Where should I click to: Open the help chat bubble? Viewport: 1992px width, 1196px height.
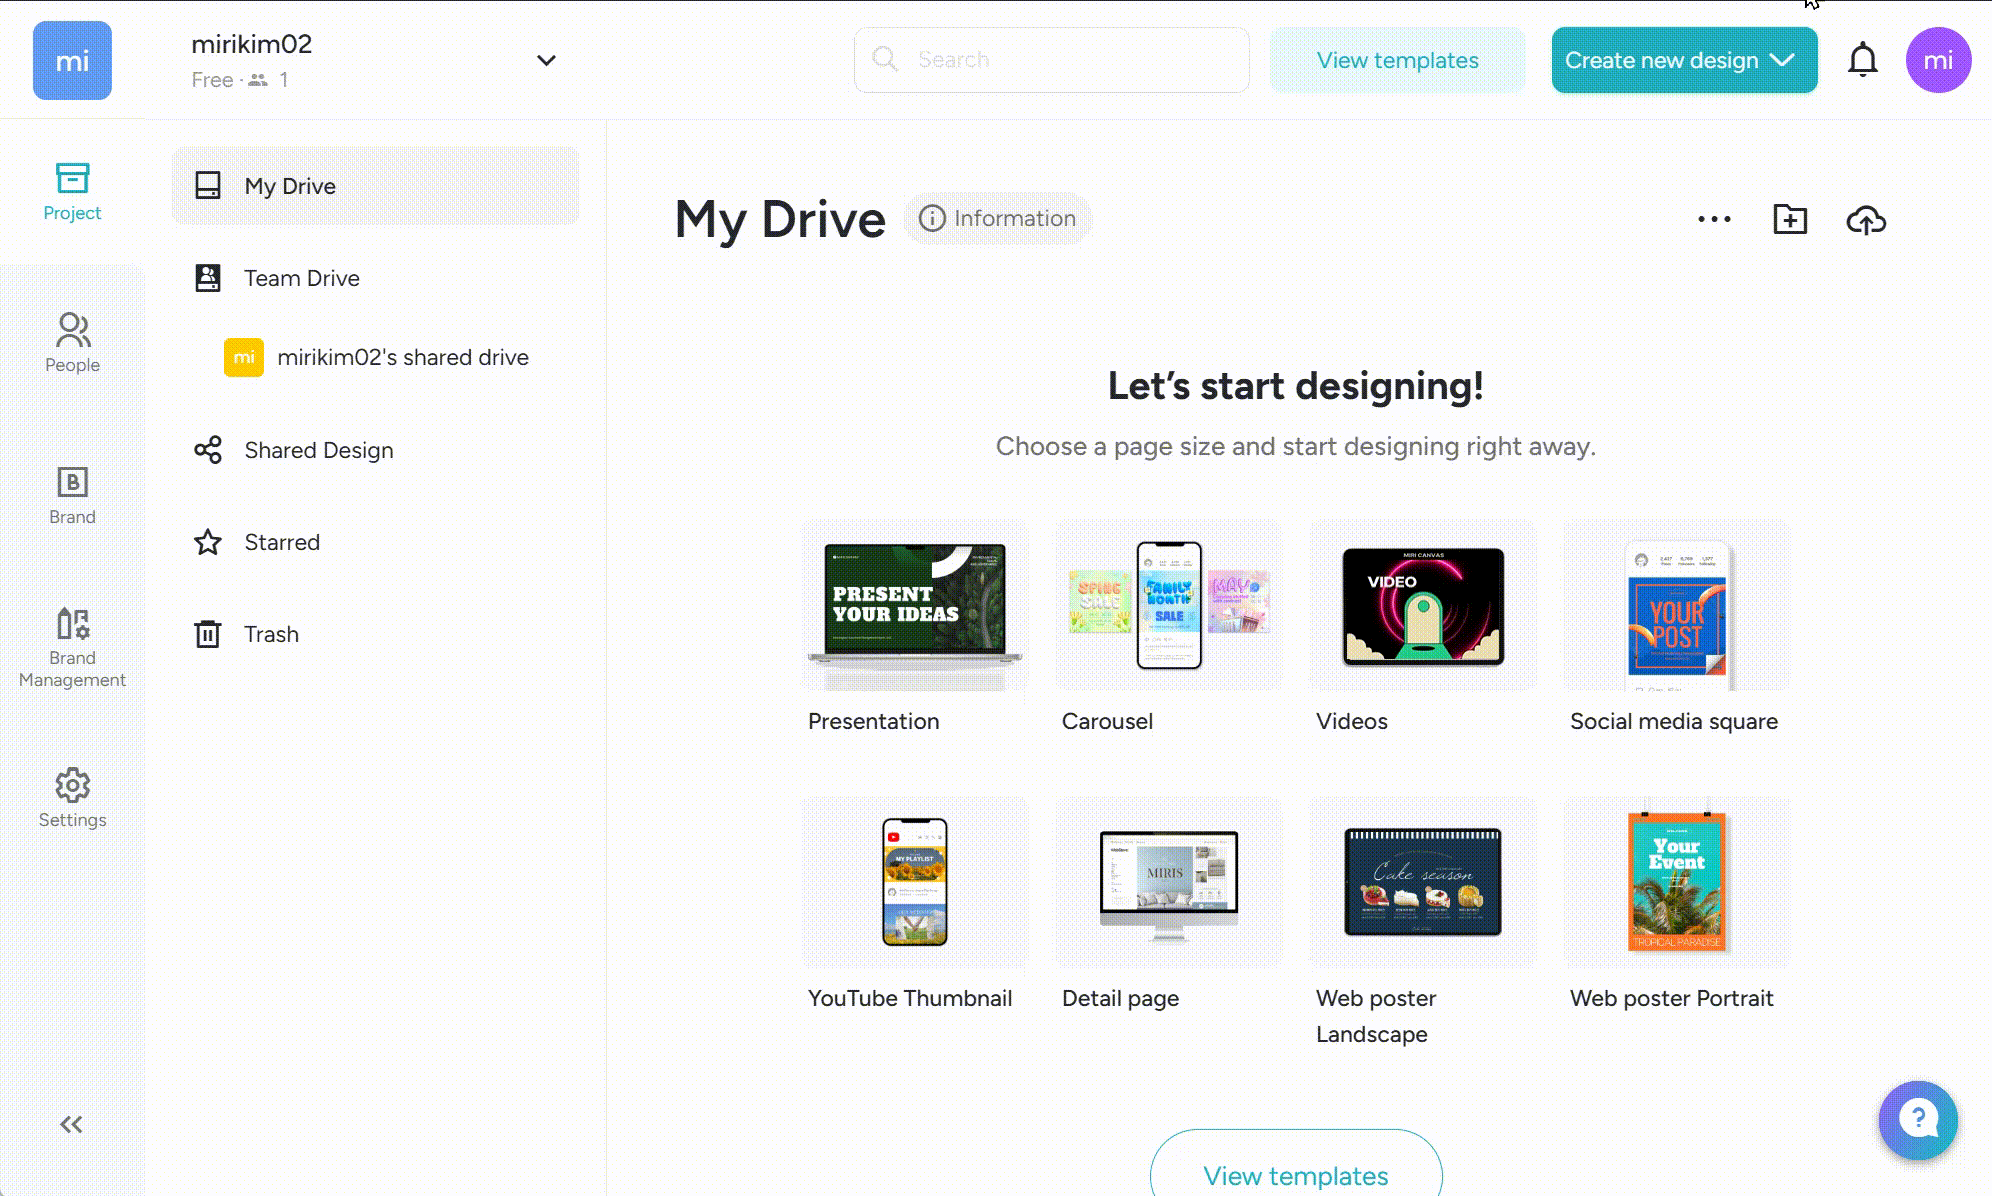1917,1120
